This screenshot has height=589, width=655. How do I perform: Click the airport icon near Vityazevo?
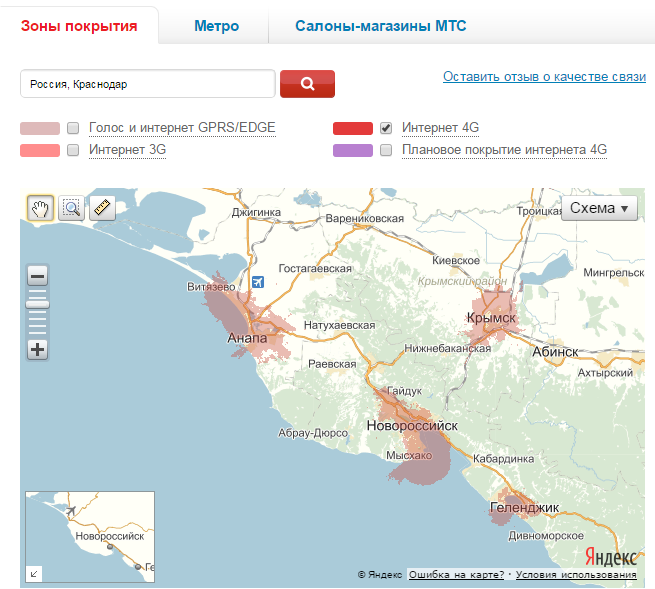click(x=258, y=282)
